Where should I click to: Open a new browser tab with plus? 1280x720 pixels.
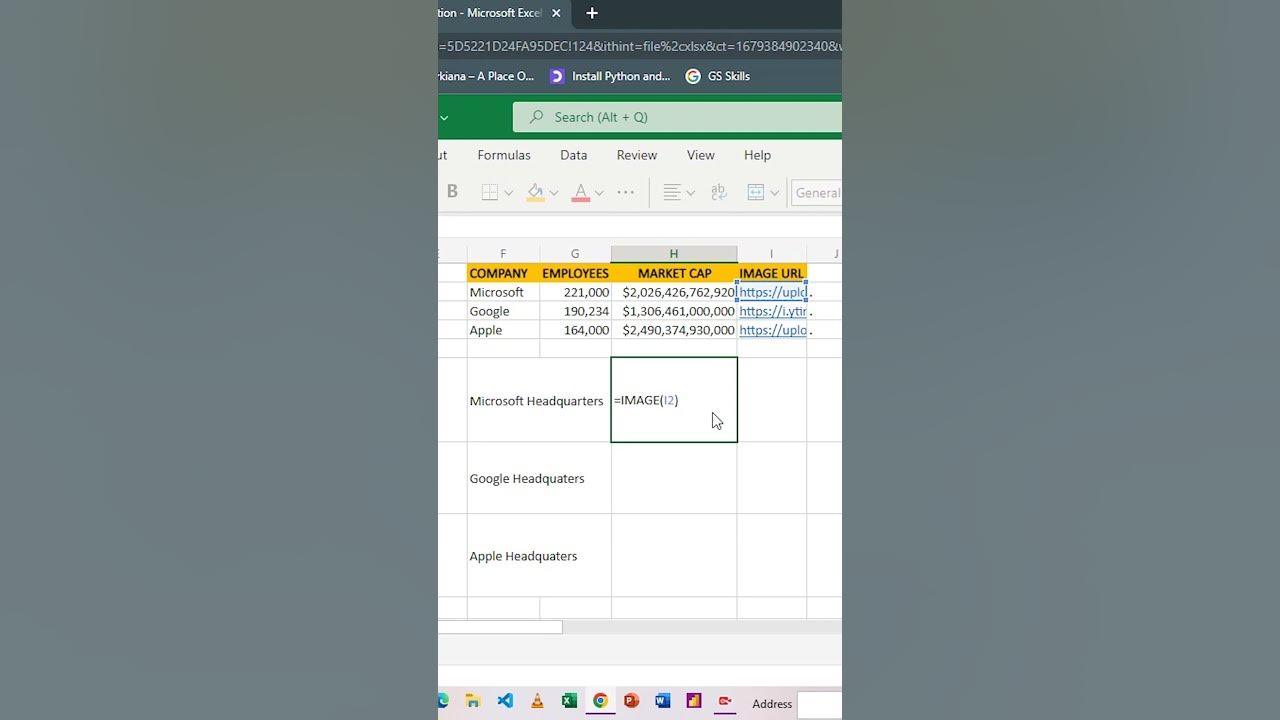coord(592,13)
